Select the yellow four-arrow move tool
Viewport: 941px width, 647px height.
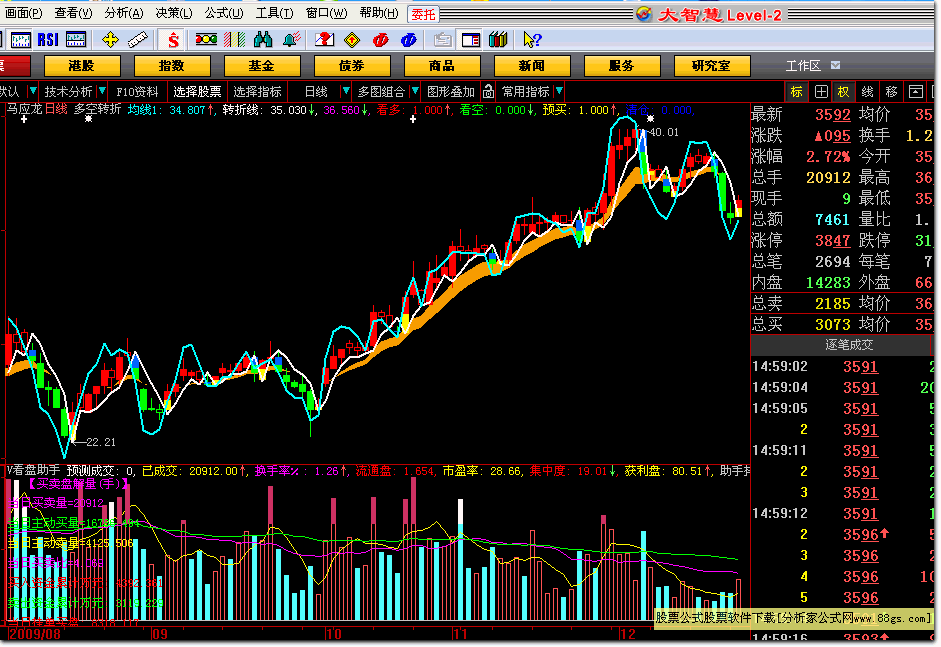pos(110,40)
